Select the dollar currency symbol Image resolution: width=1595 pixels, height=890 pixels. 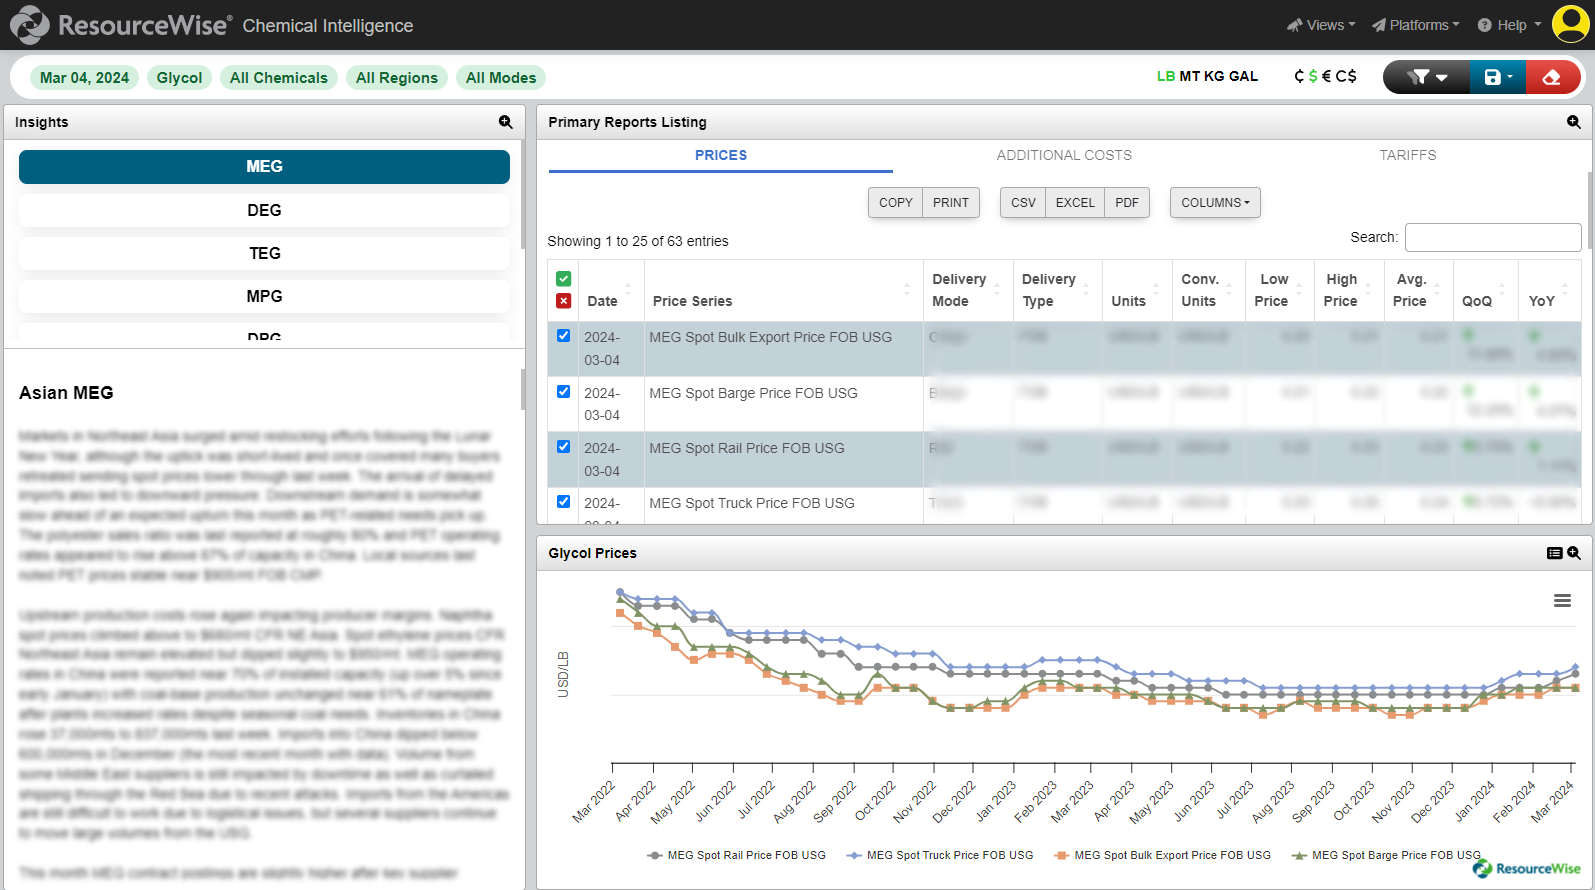click(1313, 76)
